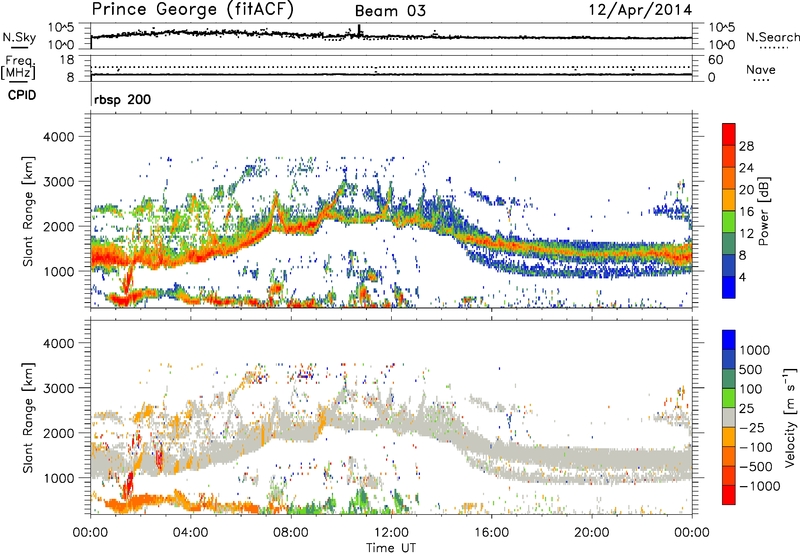This screenshot has height=554, width=800.
Task: Select the '12:00' time tick label
Action: (391, 533)
